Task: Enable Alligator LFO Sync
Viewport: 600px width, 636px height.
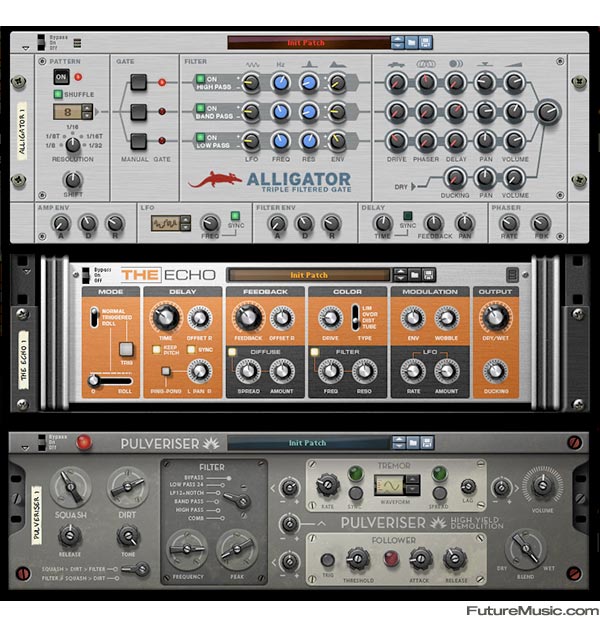Action: point(235,215)
